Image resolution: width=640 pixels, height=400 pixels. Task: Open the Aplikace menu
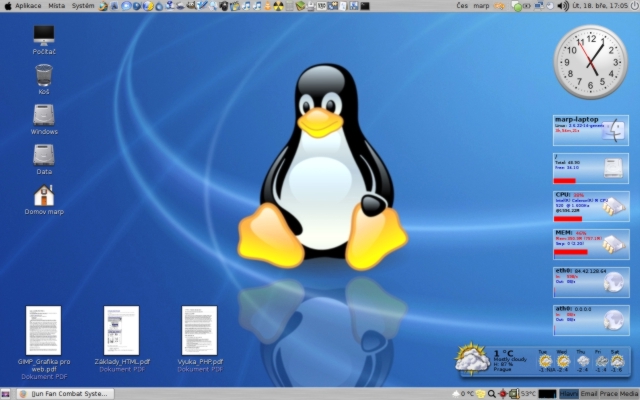[x=28, y=6]
